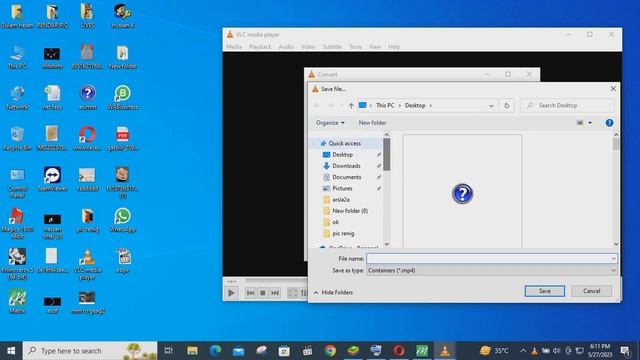The height and width of the screenshot is (360, 640).
Task: Select Documents under Quick access
Action: tap(347, 177)
